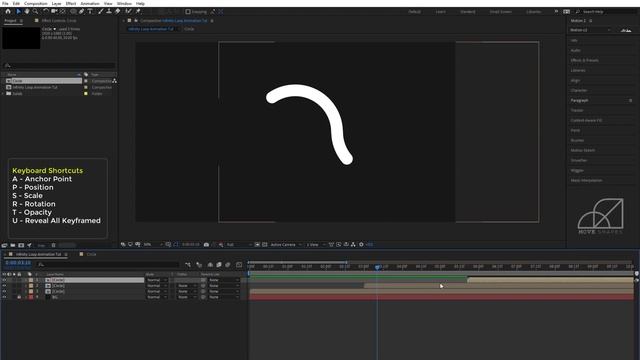Expand the Solids folder in Project panel
Image resolution: width=640 pixels, height=360 pixels.
coord(3,93)
